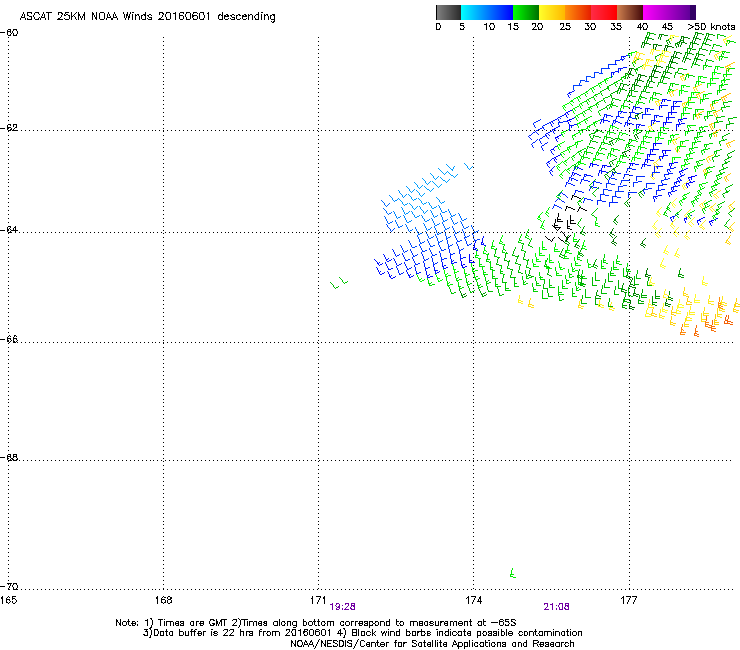Click latitude label -60
The image size is (740, 650).
[x=9, y=33]
